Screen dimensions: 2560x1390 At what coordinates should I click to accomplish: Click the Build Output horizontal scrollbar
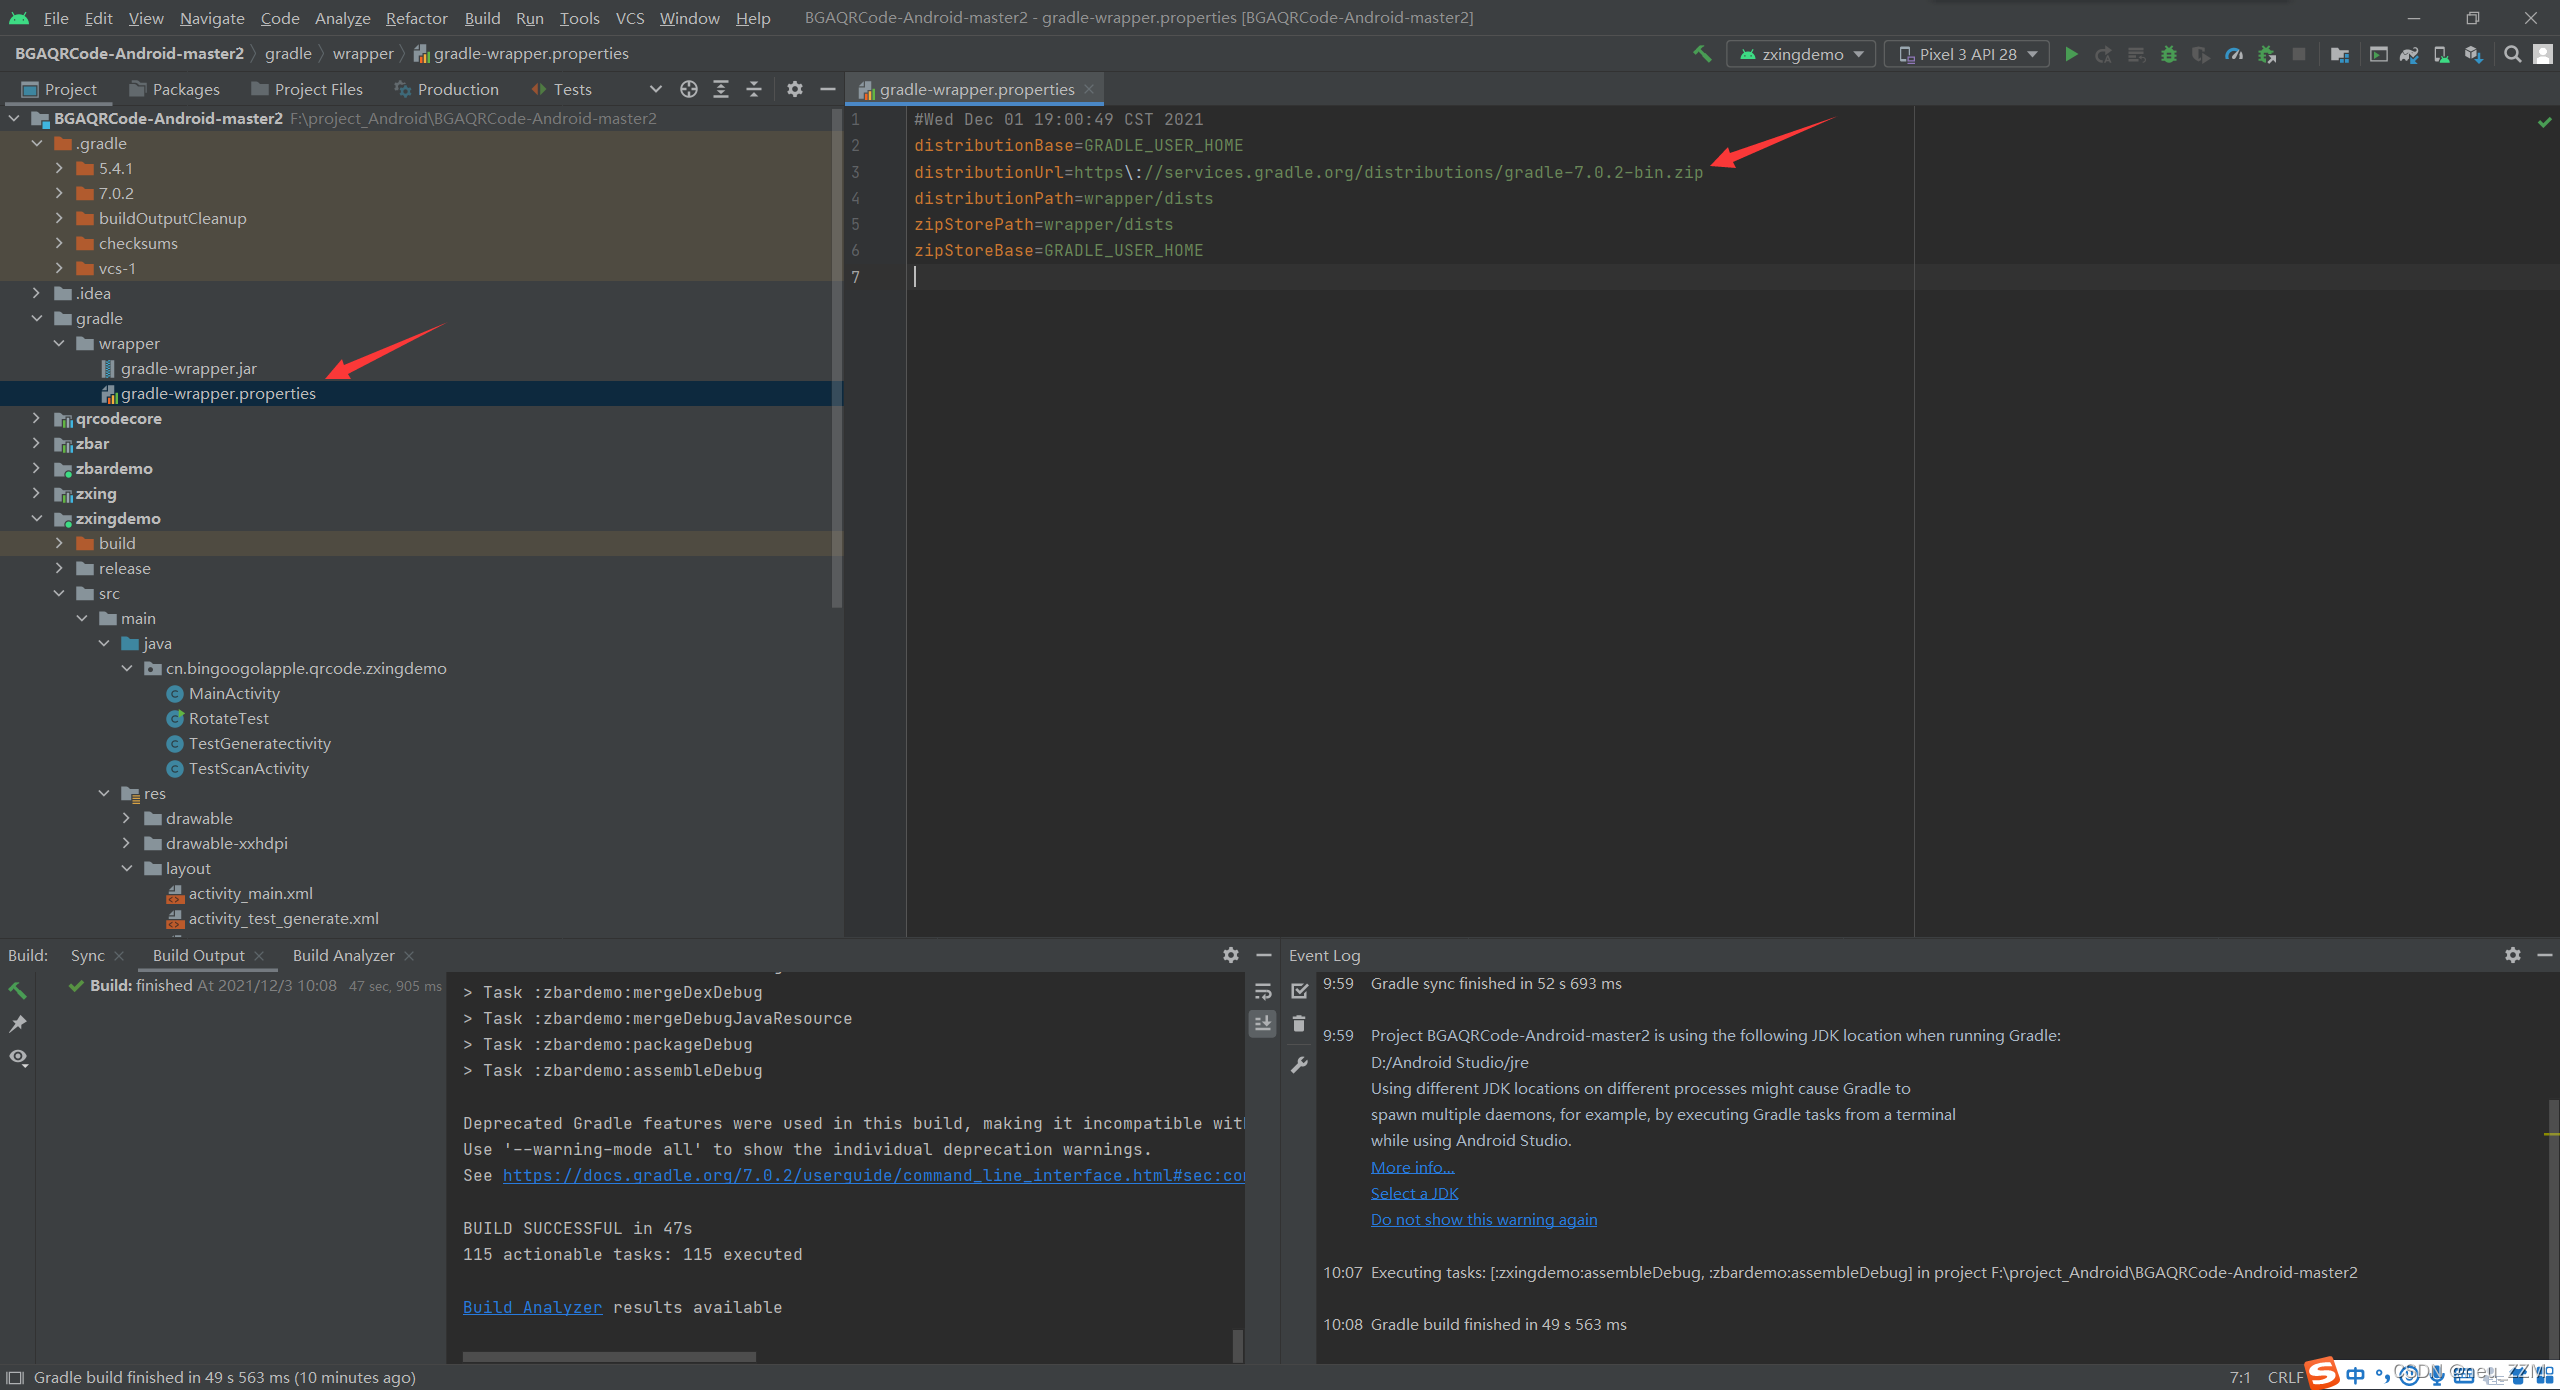609,1356
